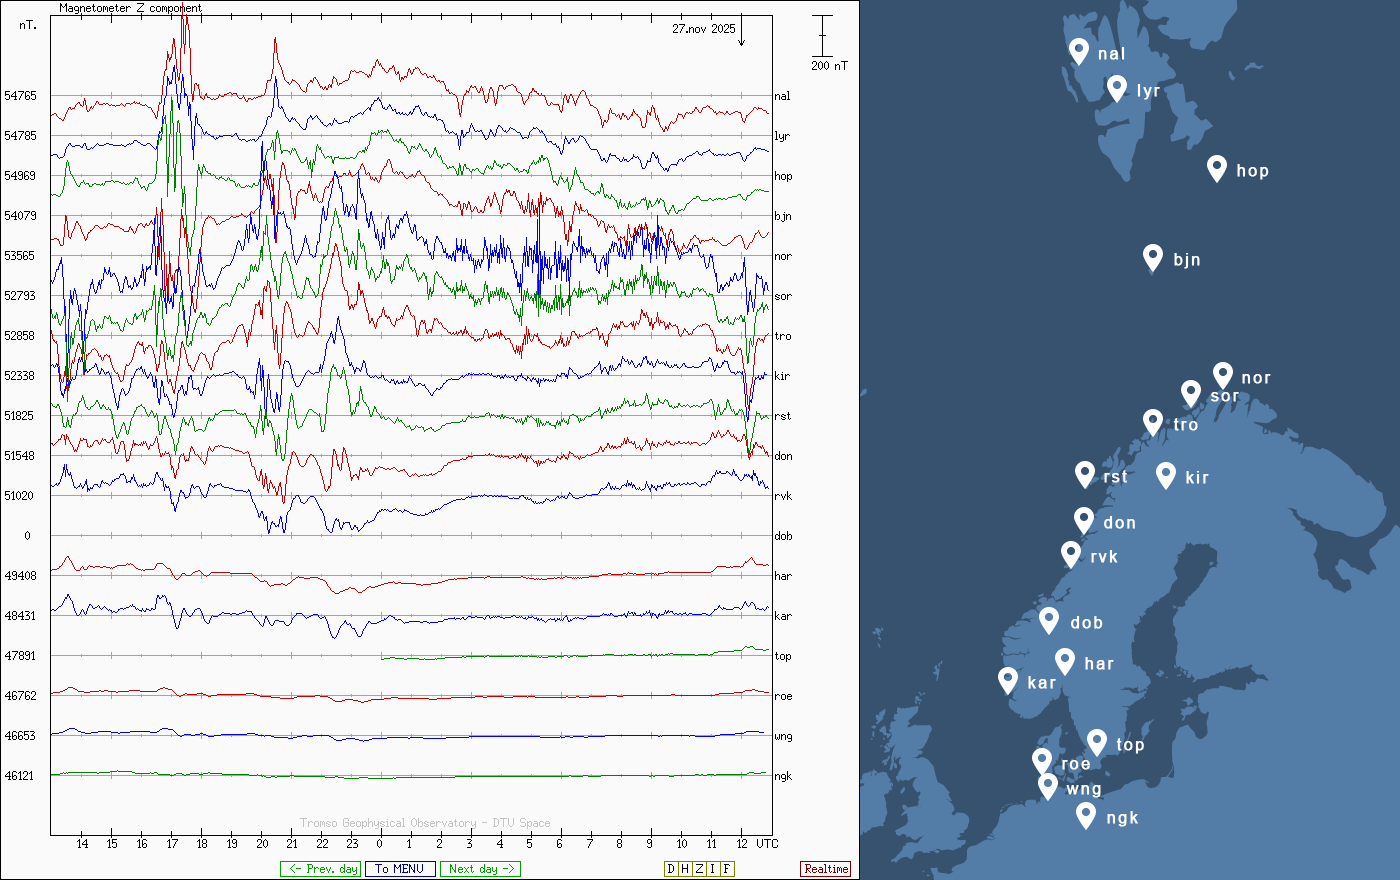Click the 'roe' trace label at plot edge
Screen dimensions: 1400x880
[783, 696]
